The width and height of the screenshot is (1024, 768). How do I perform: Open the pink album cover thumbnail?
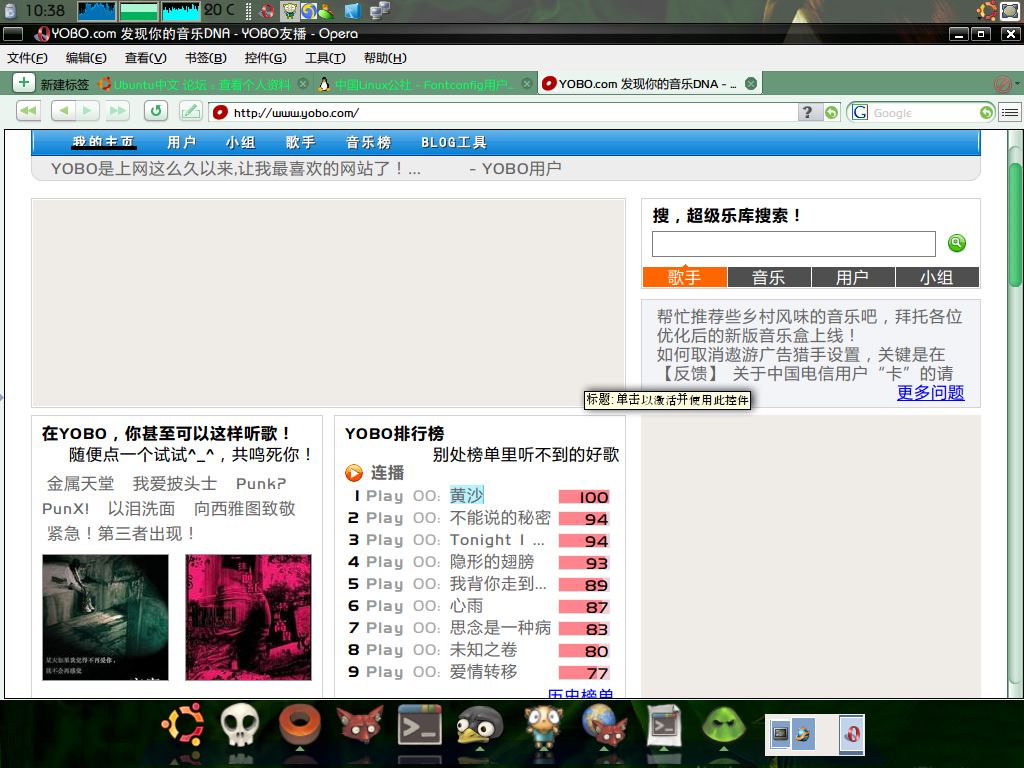pos(248,617)
